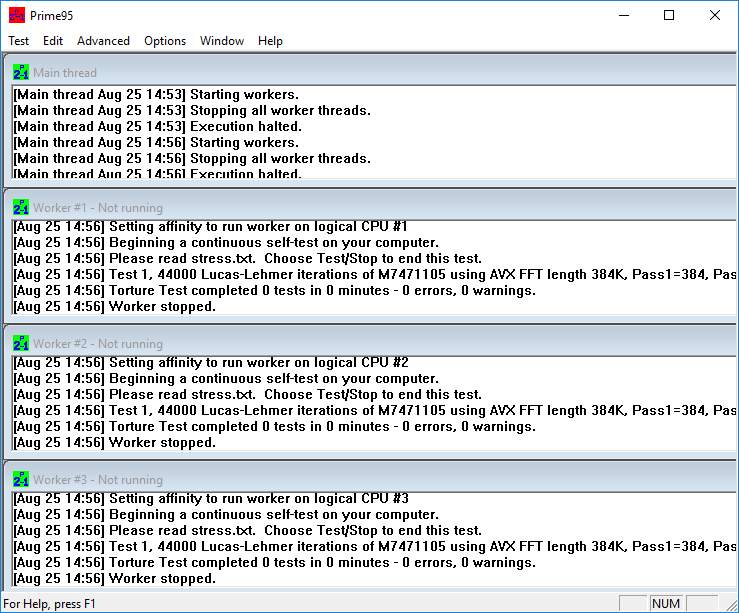Click Worker #1 'Torture Test completed' line
739x613 pixels.
point(274,291)
